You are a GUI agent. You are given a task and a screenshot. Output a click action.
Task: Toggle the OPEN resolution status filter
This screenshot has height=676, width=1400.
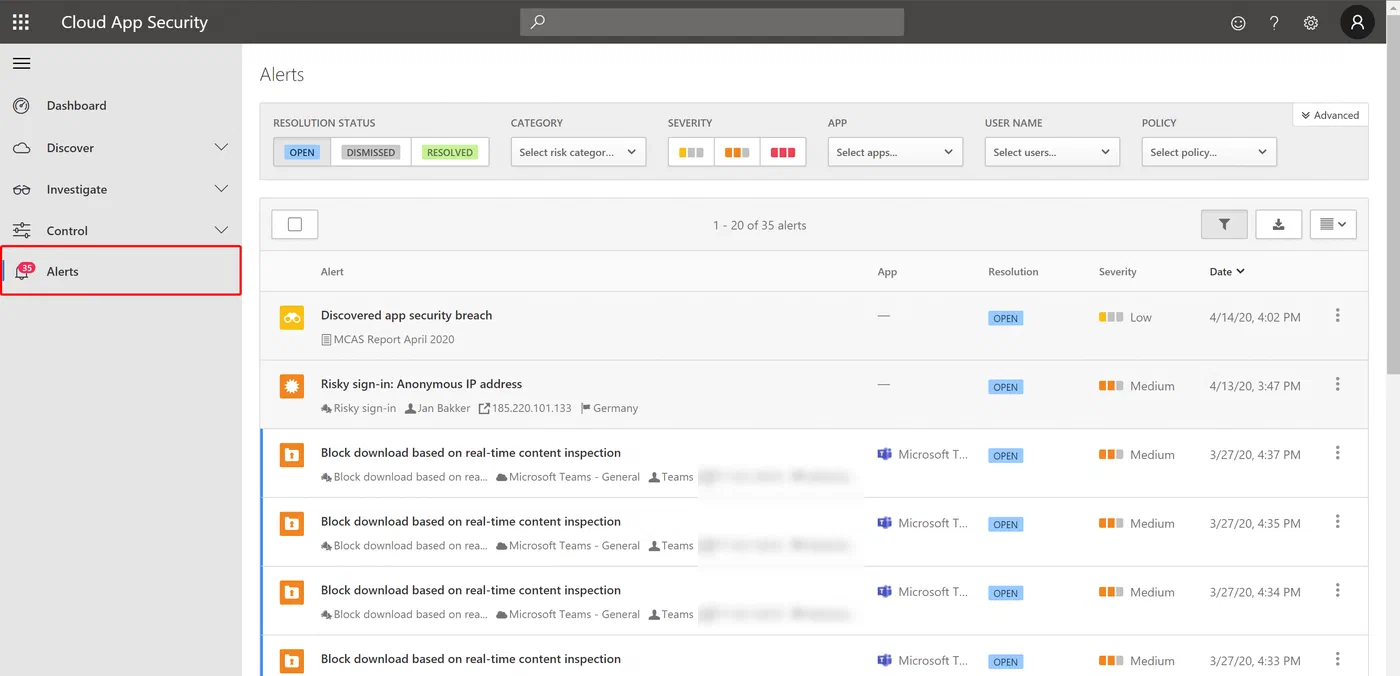click(301, 152)
